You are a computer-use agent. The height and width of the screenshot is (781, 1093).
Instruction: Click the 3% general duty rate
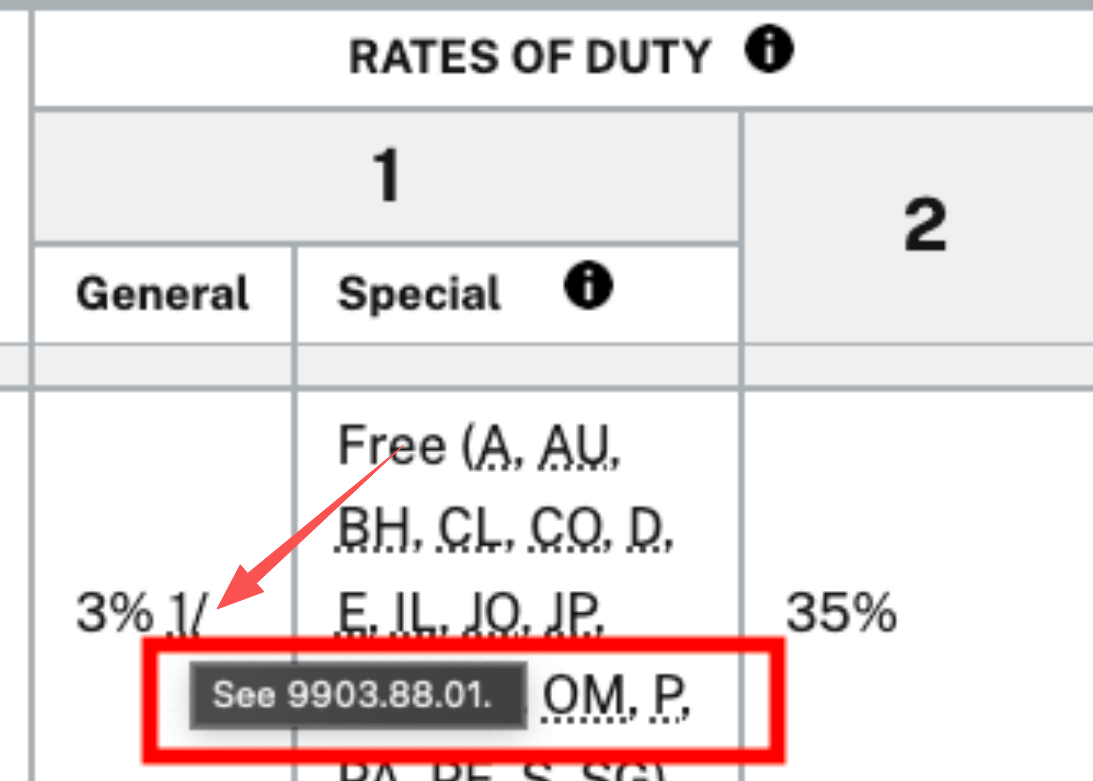click(111, 613)
